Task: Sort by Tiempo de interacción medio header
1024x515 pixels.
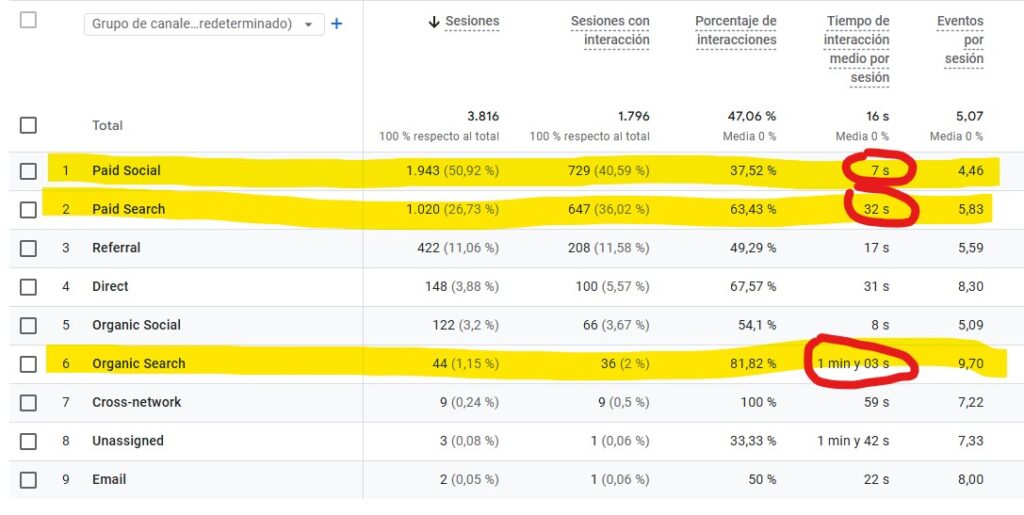Action: 857,50
